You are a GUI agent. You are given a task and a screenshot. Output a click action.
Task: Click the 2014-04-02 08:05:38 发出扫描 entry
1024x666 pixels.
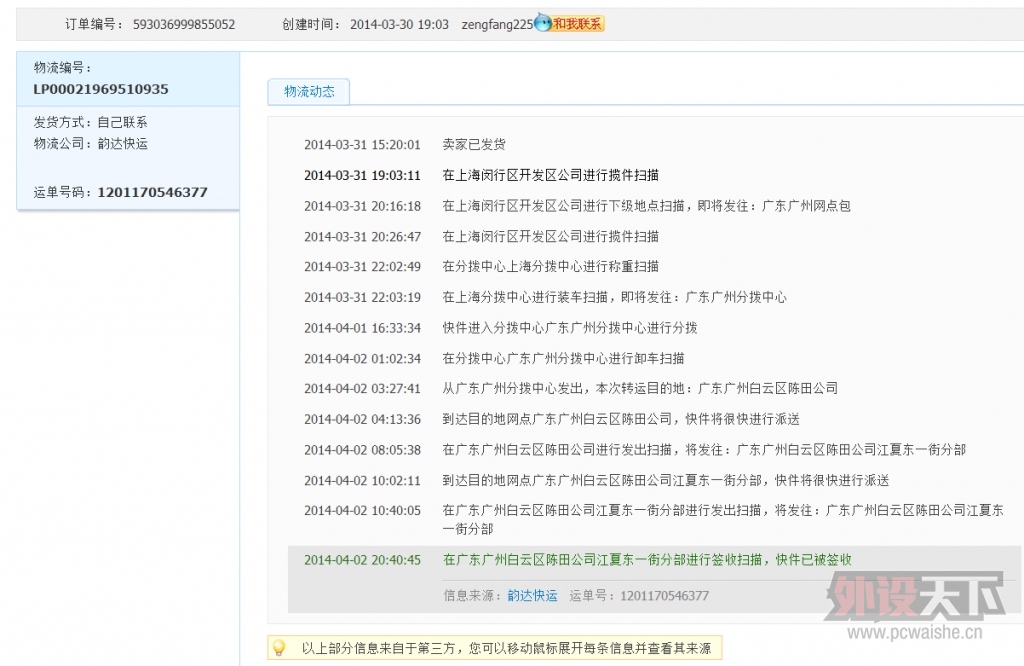point(635,450)
